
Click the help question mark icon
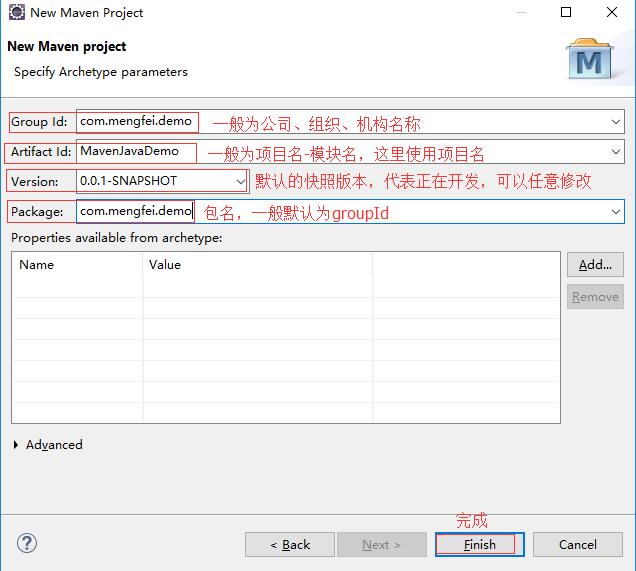(27, 543)
